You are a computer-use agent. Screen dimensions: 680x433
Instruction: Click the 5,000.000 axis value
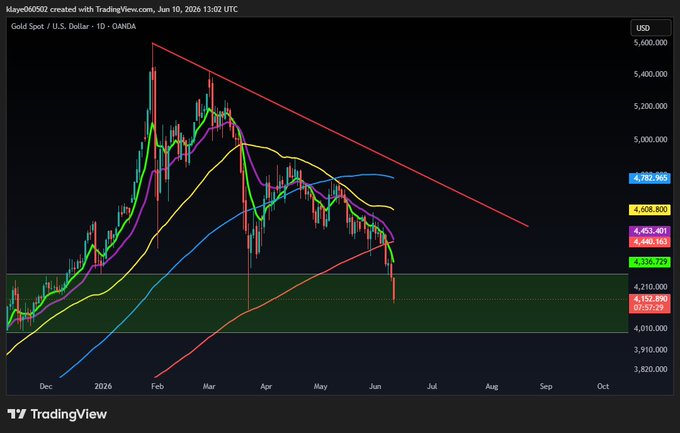(650, 139)
